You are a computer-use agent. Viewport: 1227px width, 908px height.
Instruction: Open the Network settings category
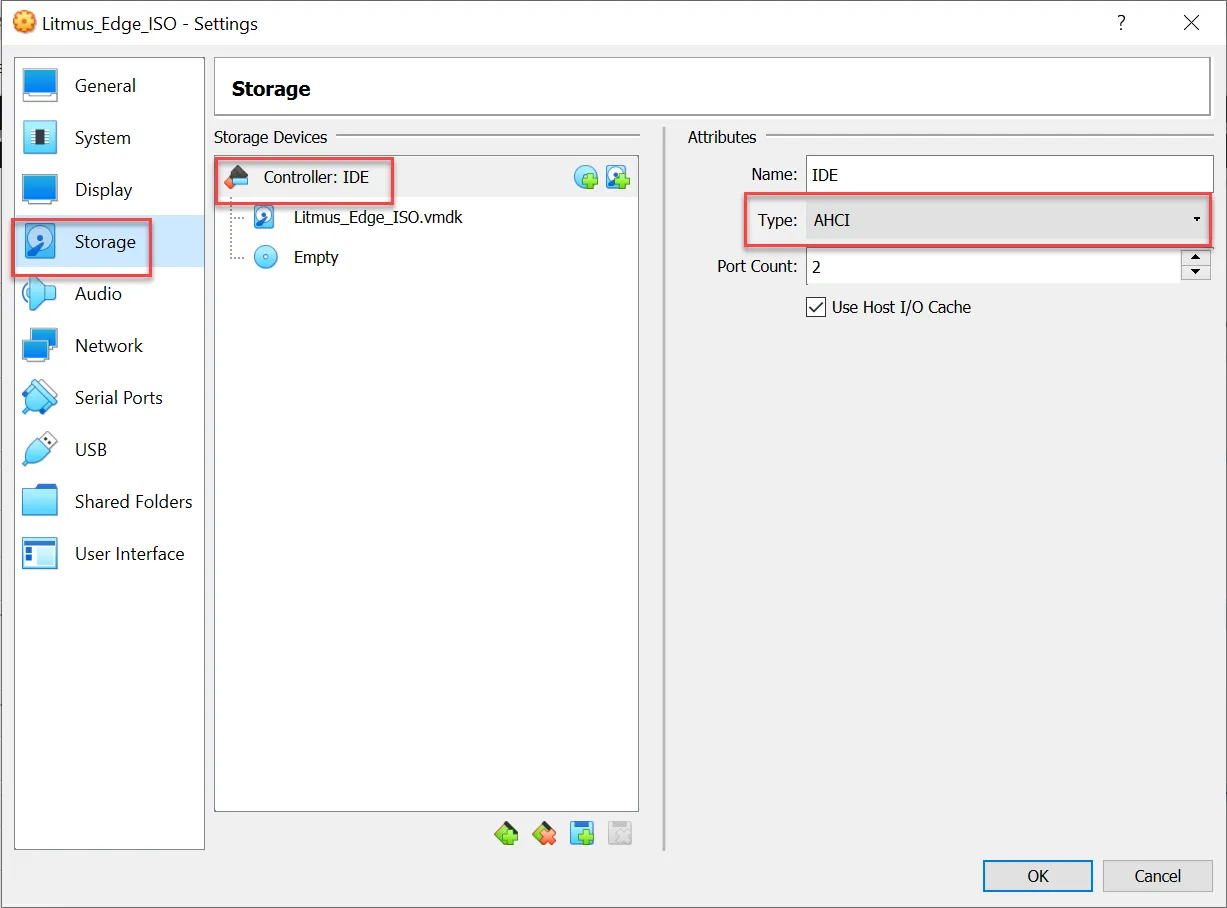coord(109,346)
